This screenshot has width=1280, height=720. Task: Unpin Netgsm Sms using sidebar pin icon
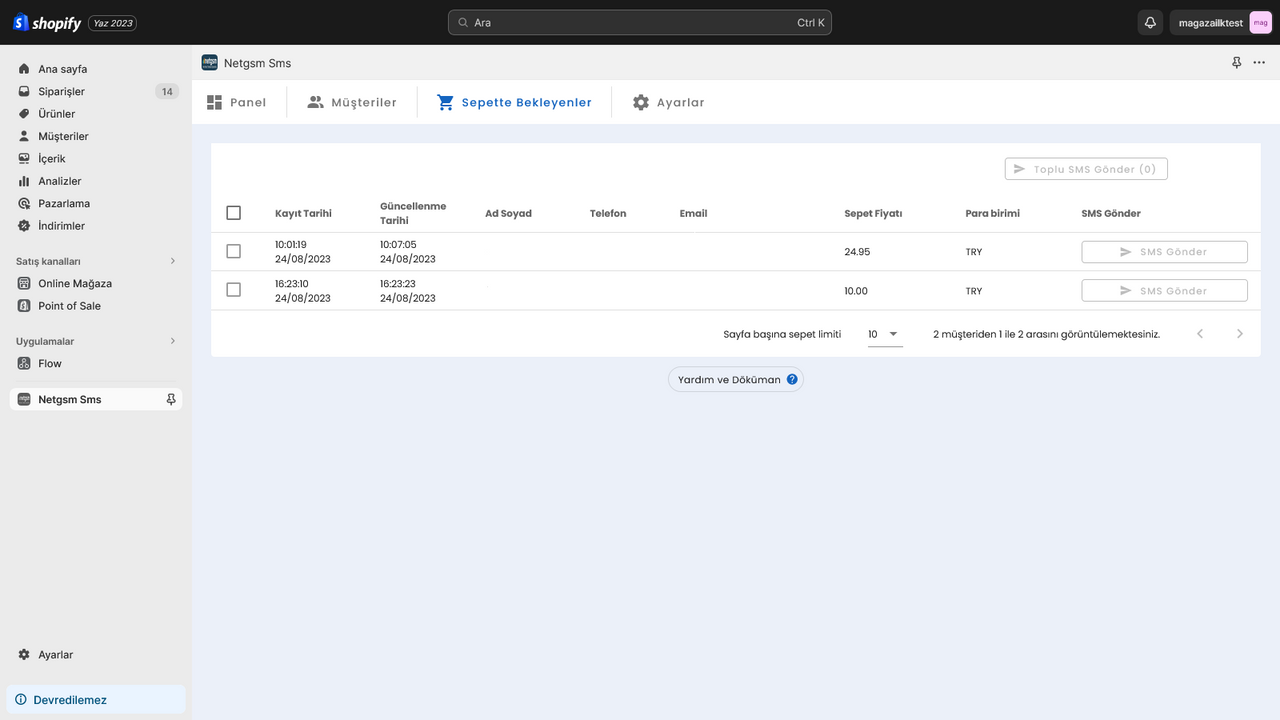pos(171,399)
